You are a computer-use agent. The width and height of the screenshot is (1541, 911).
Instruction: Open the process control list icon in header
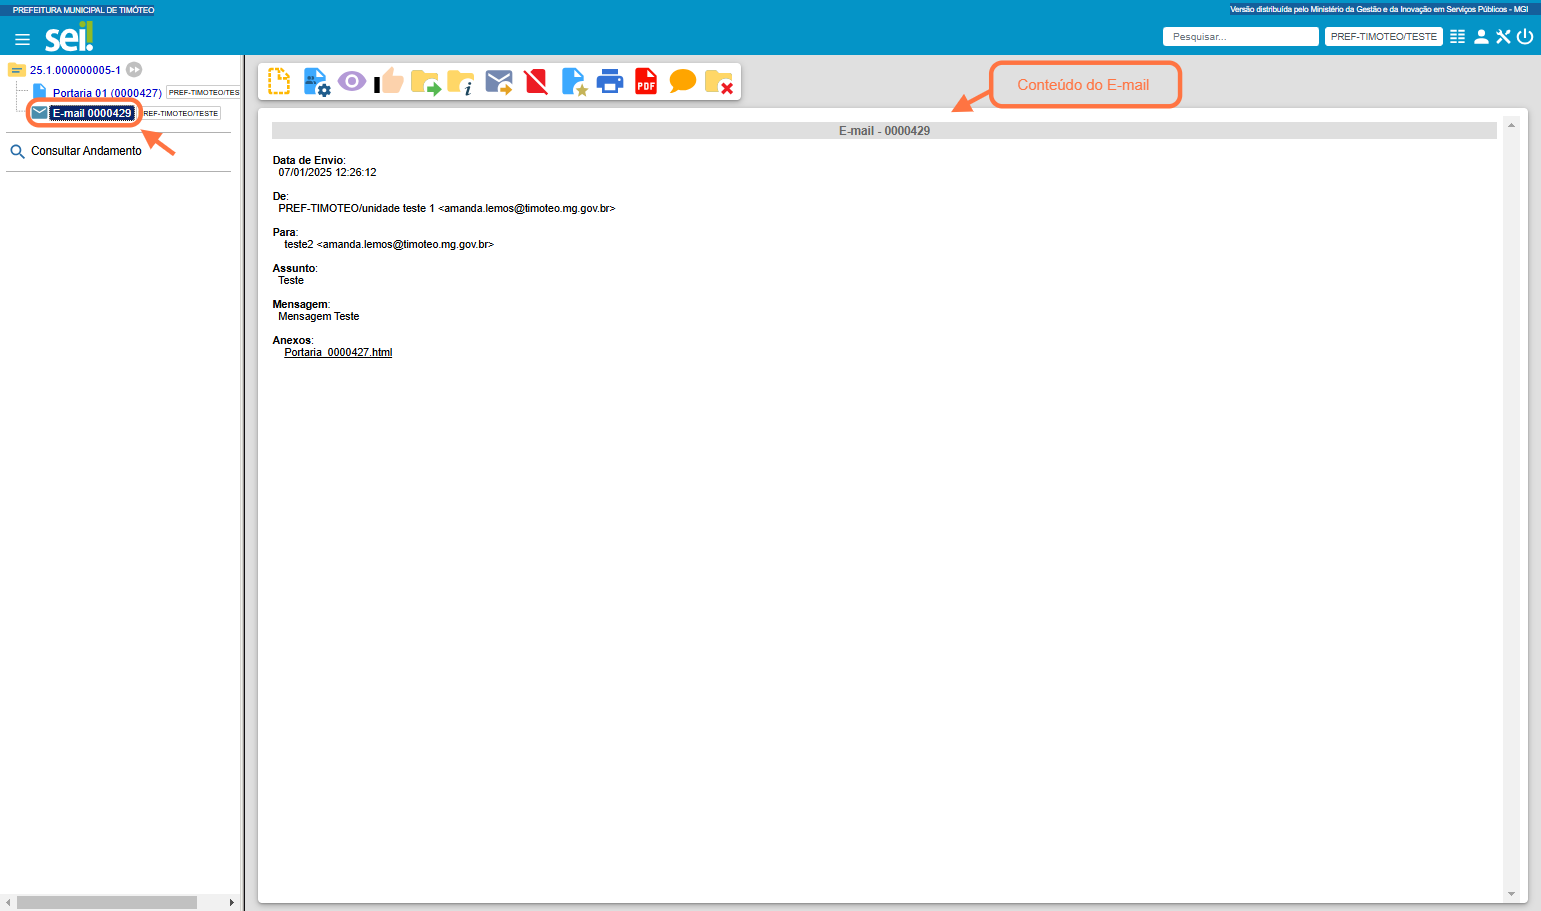tap(1457, 36)
